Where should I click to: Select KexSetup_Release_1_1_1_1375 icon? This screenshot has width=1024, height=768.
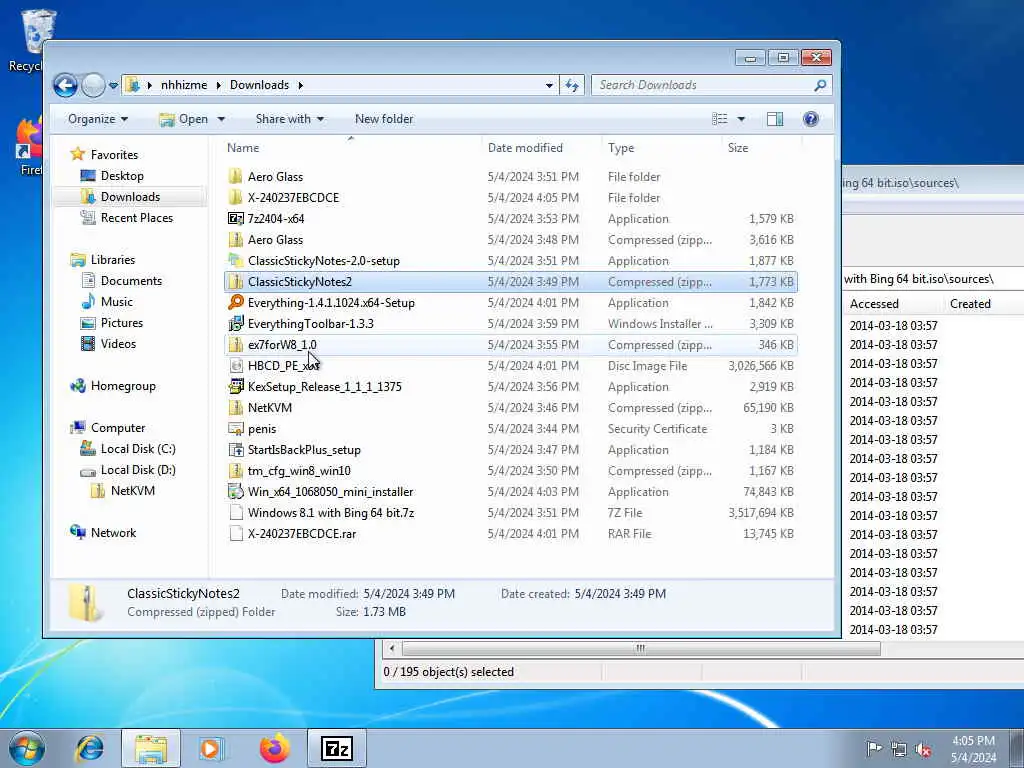(x=236, y=387)
